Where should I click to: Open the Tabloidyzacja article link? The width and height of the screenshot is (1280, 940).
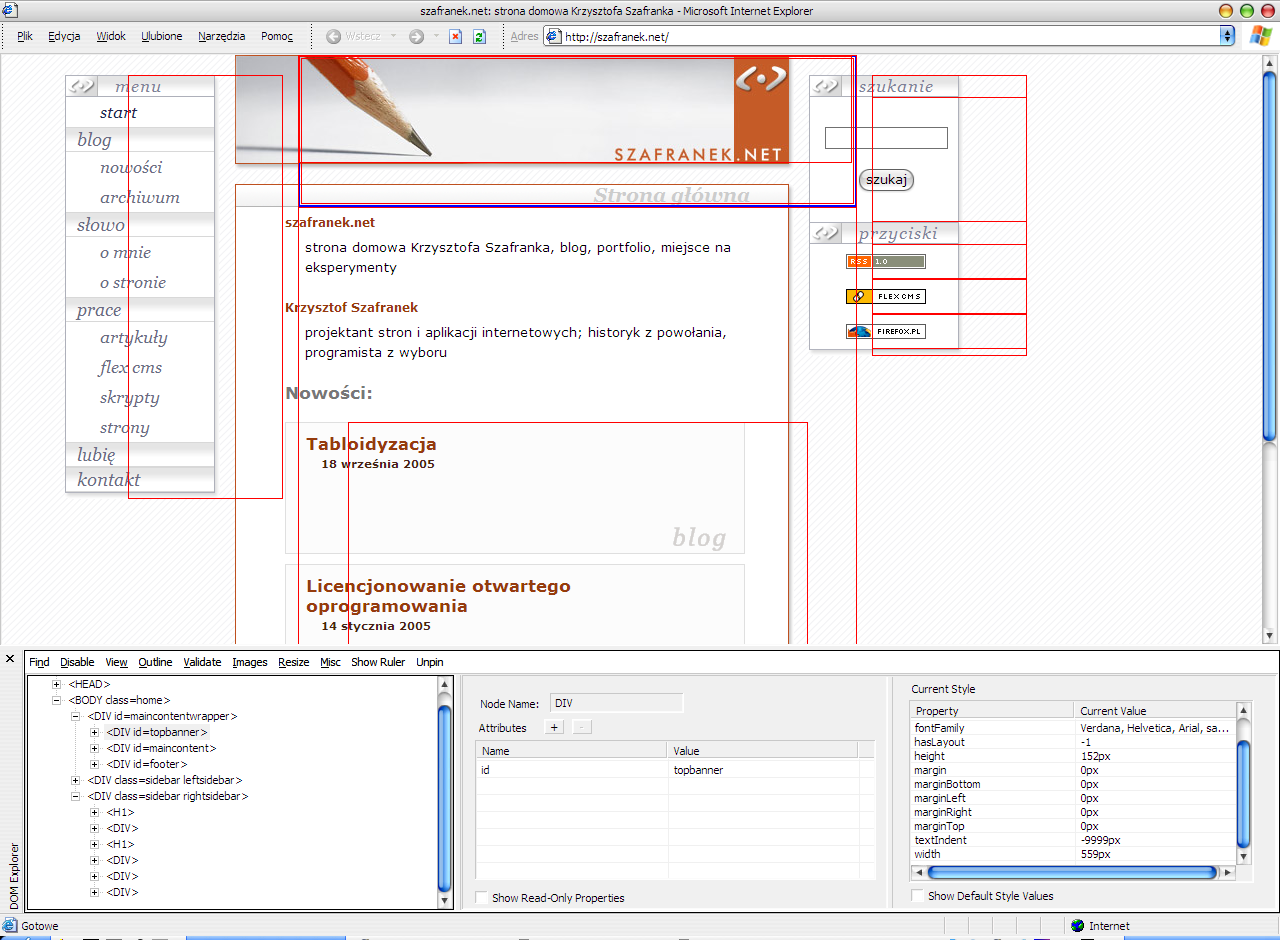[371, 444]
